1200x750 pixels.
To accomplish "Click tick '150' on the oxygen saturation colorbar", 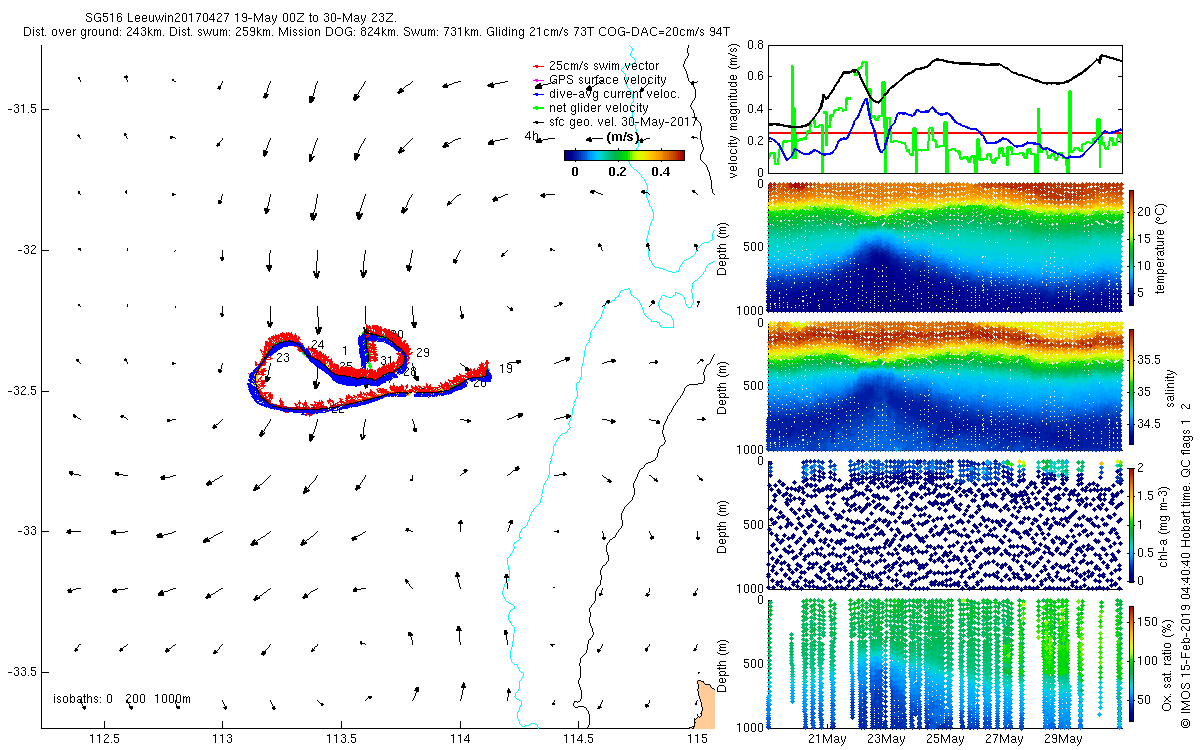I will pos(1150,622).
